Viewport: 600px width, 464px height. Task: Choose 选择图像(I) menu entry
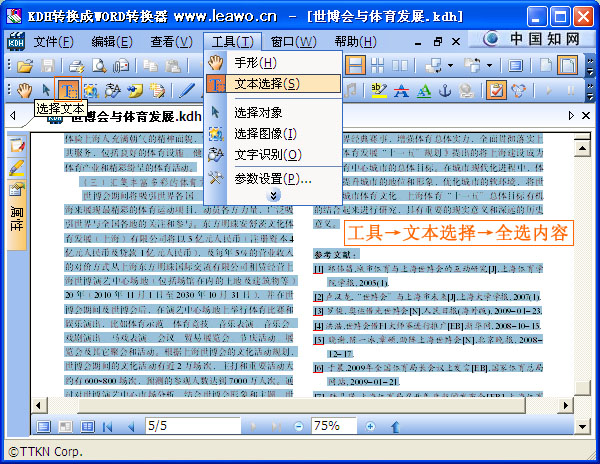(273, 134)
